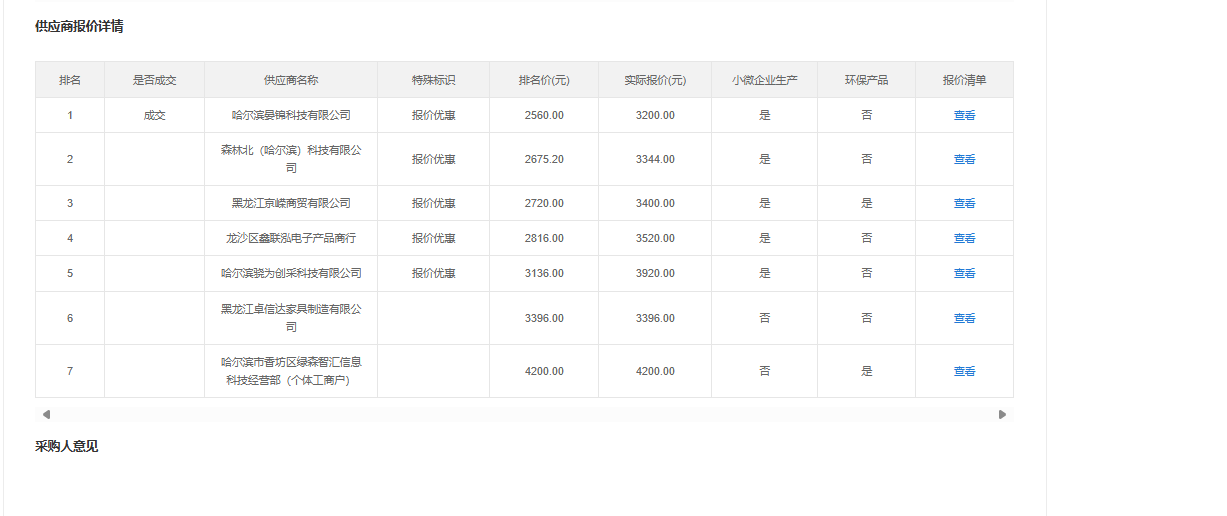View quote list for the rank 7 supplier

click(964, 371)
